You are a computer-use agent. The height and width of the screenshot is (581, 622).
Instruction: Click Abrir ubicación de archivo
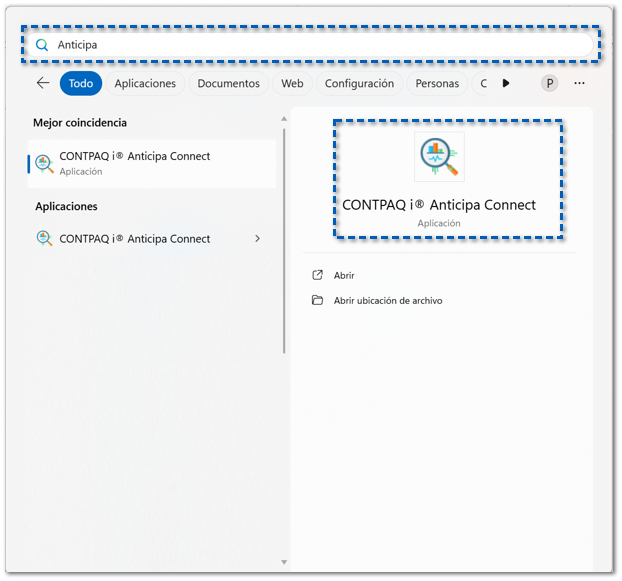[388, 301]
